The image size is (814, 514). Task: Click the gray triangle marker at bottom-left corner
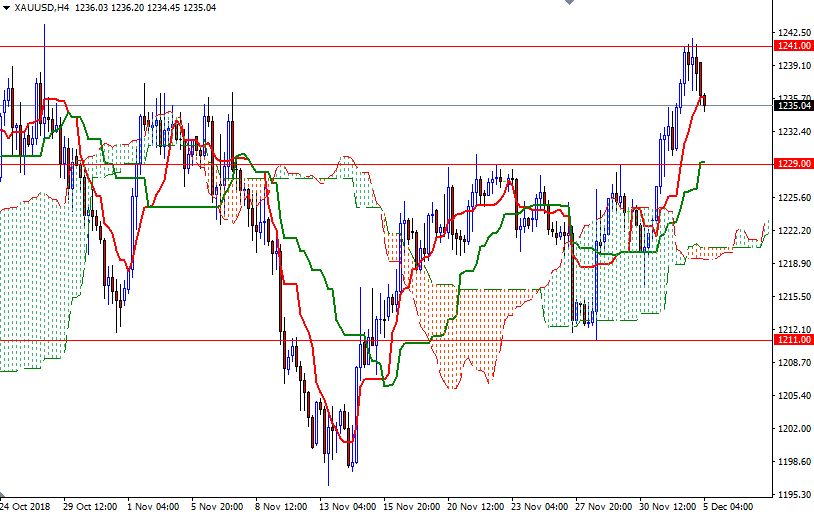click(x=3, y=498)
